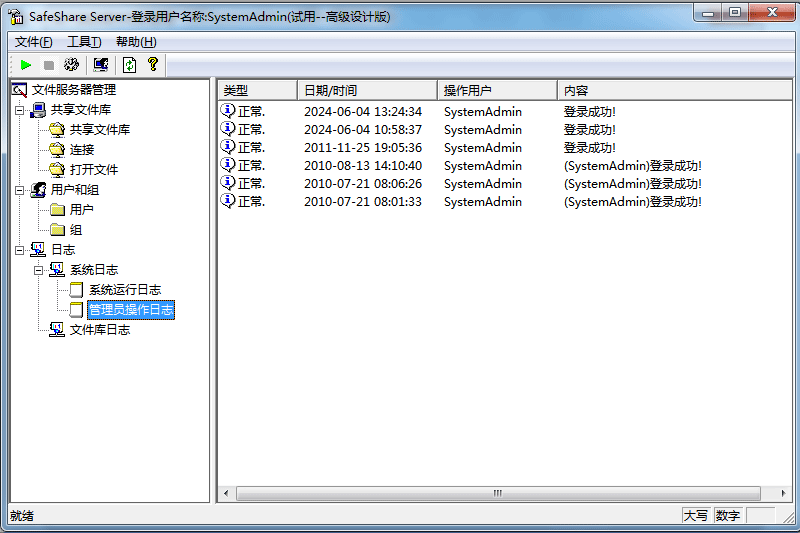This screenshot has width=800, height=533.
Task: Click the horizontal scrollbar thumb of the log list
Action: tap(498, 493)
